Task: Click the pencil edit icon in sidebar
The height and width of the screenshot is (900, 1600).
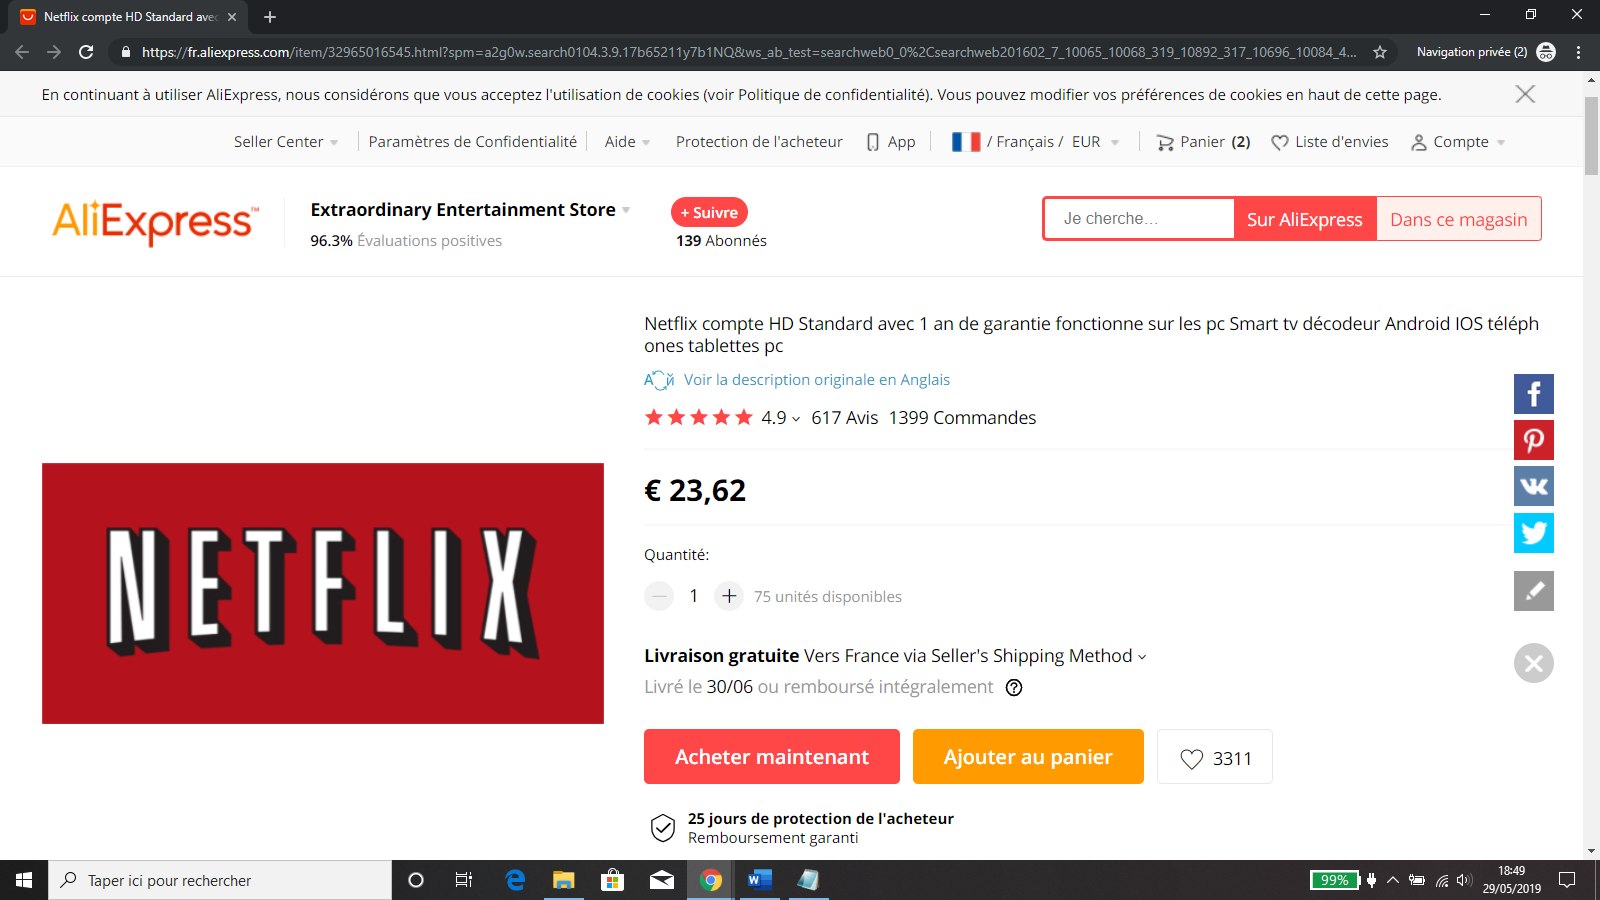Action: 1533,591
